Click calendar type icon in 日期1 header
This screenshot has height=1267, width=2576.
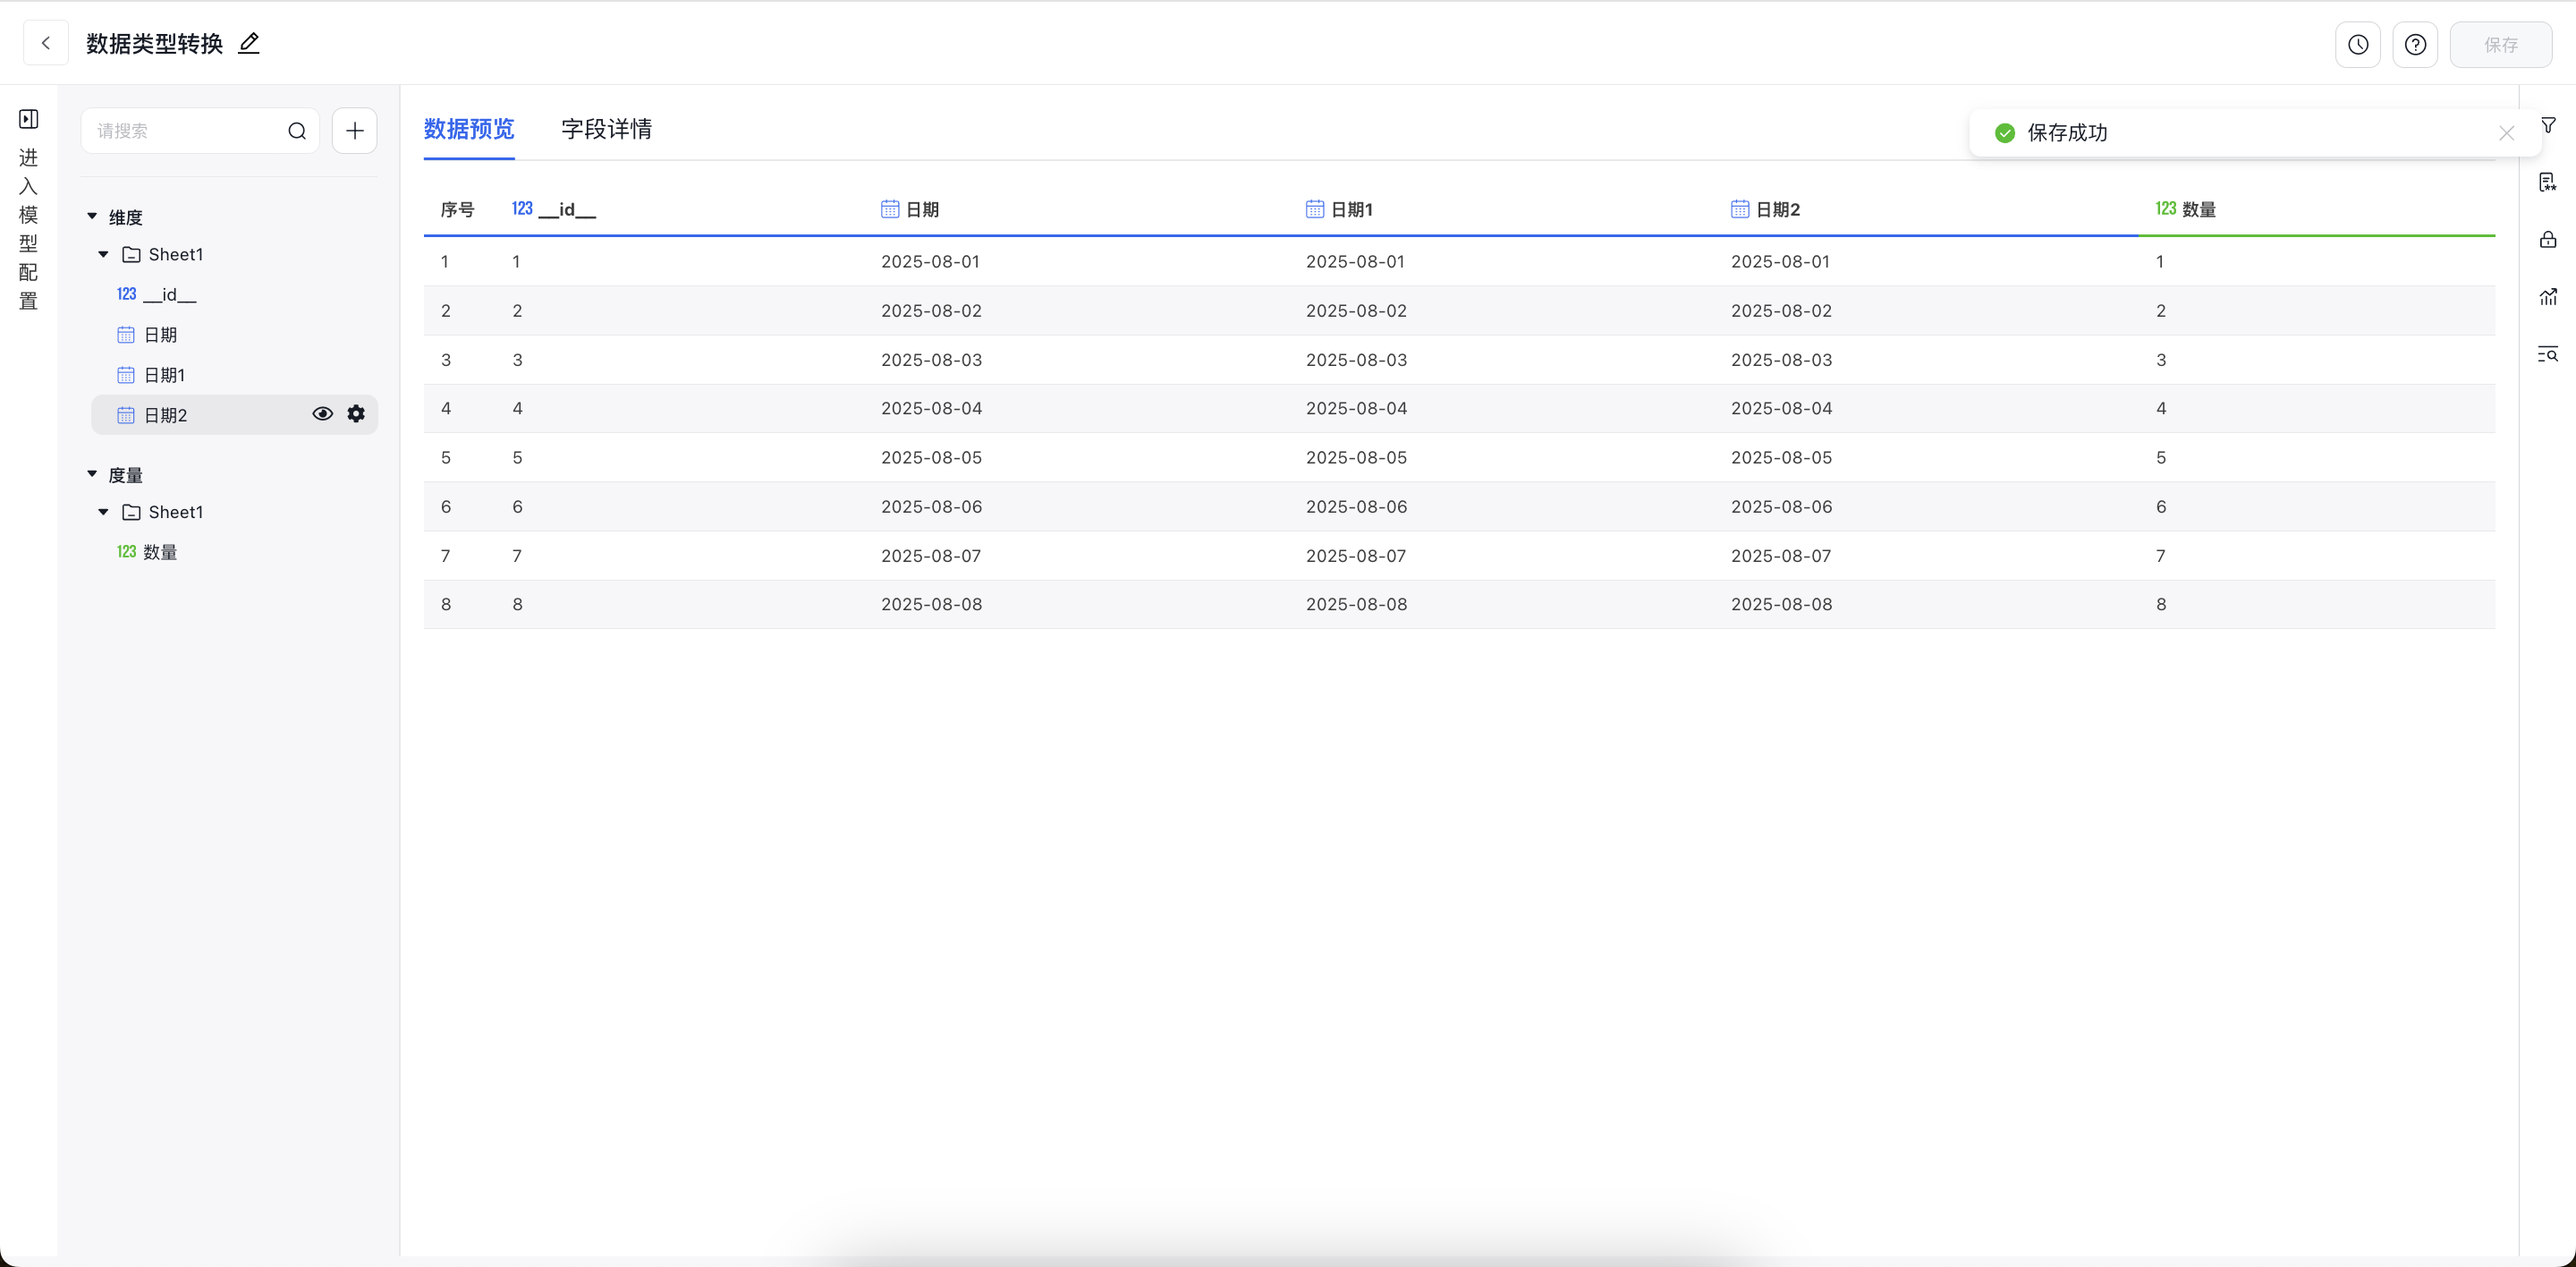(x=1315, y=209)
